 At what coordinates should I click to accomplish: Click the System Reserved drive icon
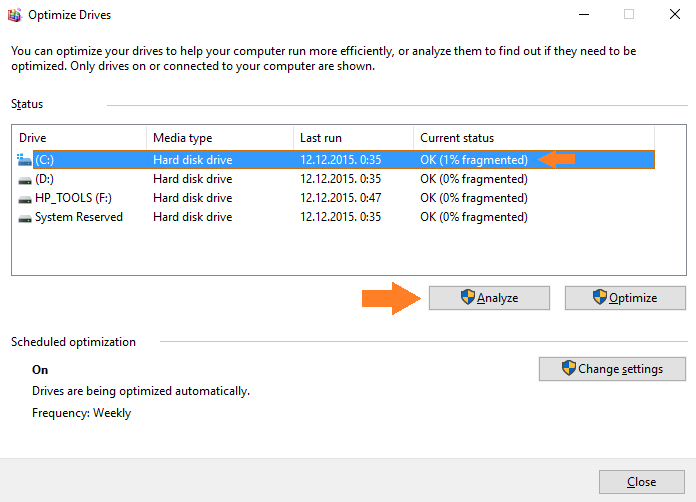click(x=25, y=218)
